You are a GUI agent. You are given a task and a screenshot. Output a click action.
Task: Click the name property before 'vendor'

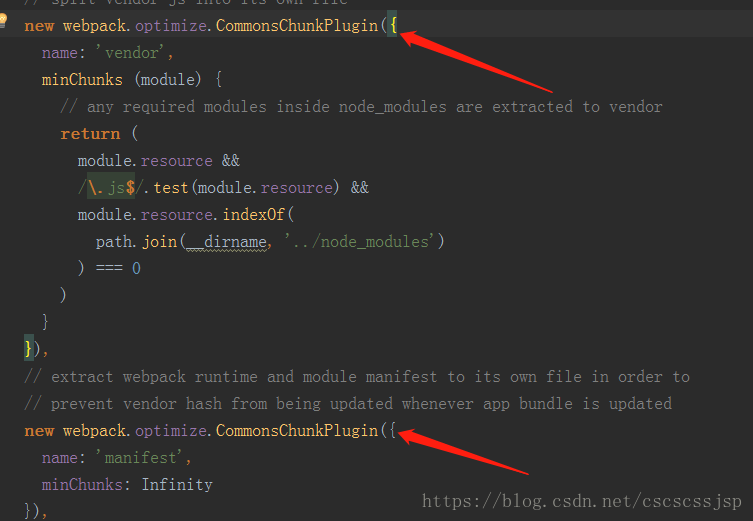[60, 53]
